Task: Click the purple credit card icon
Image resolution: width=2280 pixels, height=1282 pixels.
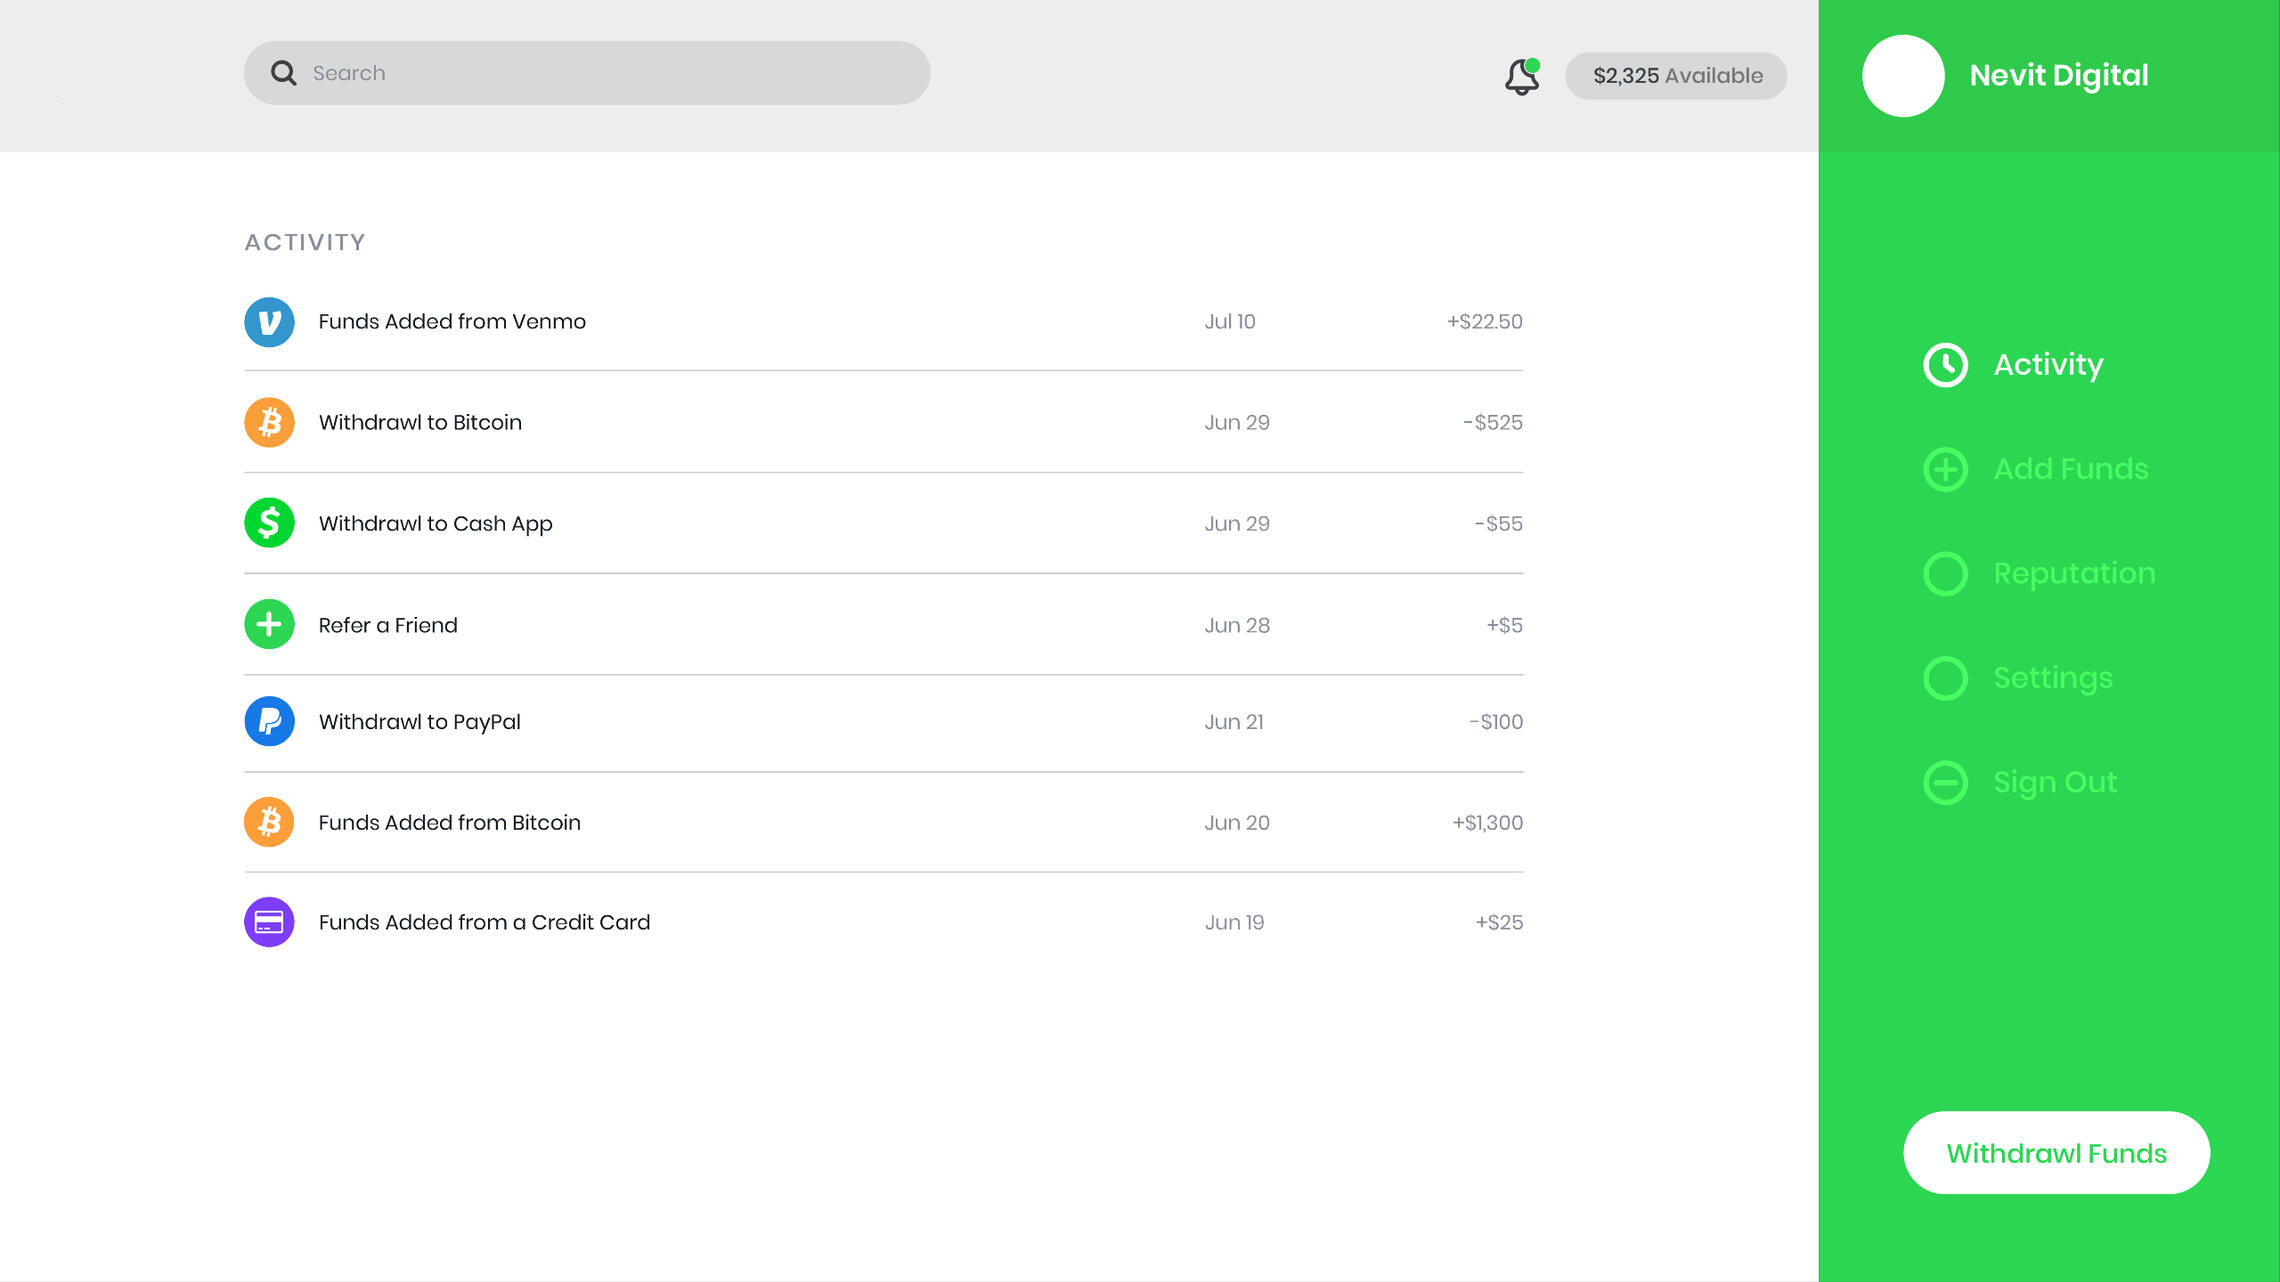Action: tap(269, 922)
